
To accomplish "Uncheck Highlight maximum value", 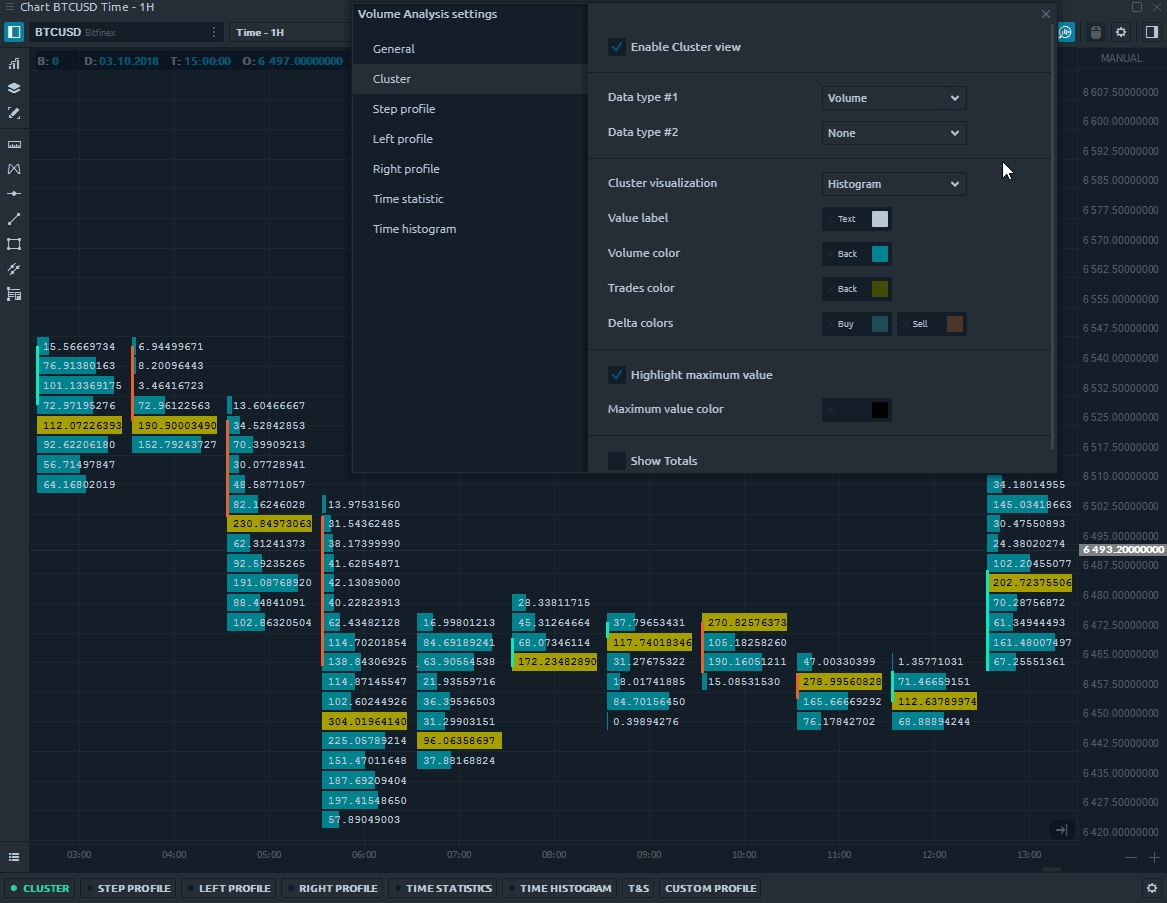I will click(617, 375).
